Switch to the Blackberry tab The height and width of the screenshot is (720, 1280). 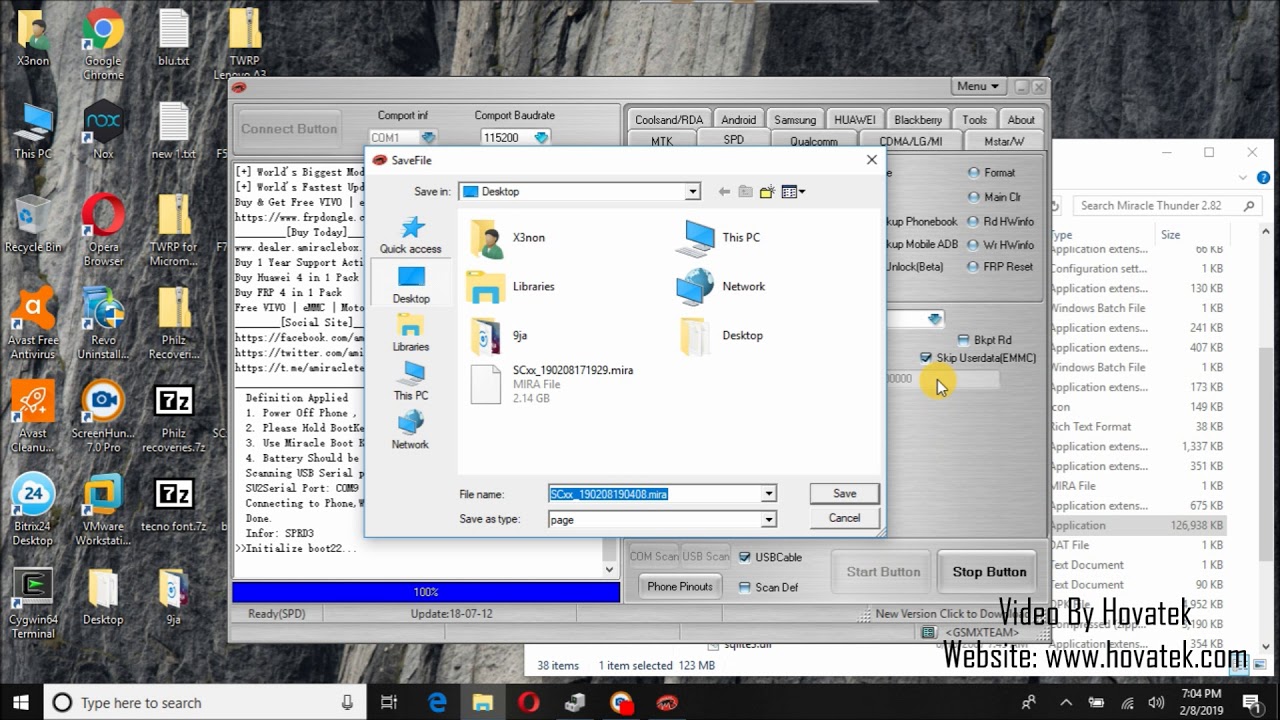point(918,120)
